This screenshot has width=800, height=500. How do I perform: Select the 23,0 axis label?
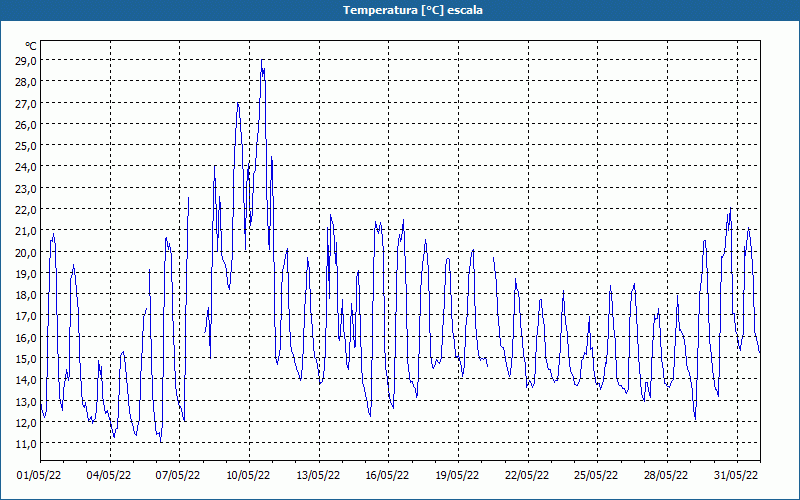[x=26, y=189]
